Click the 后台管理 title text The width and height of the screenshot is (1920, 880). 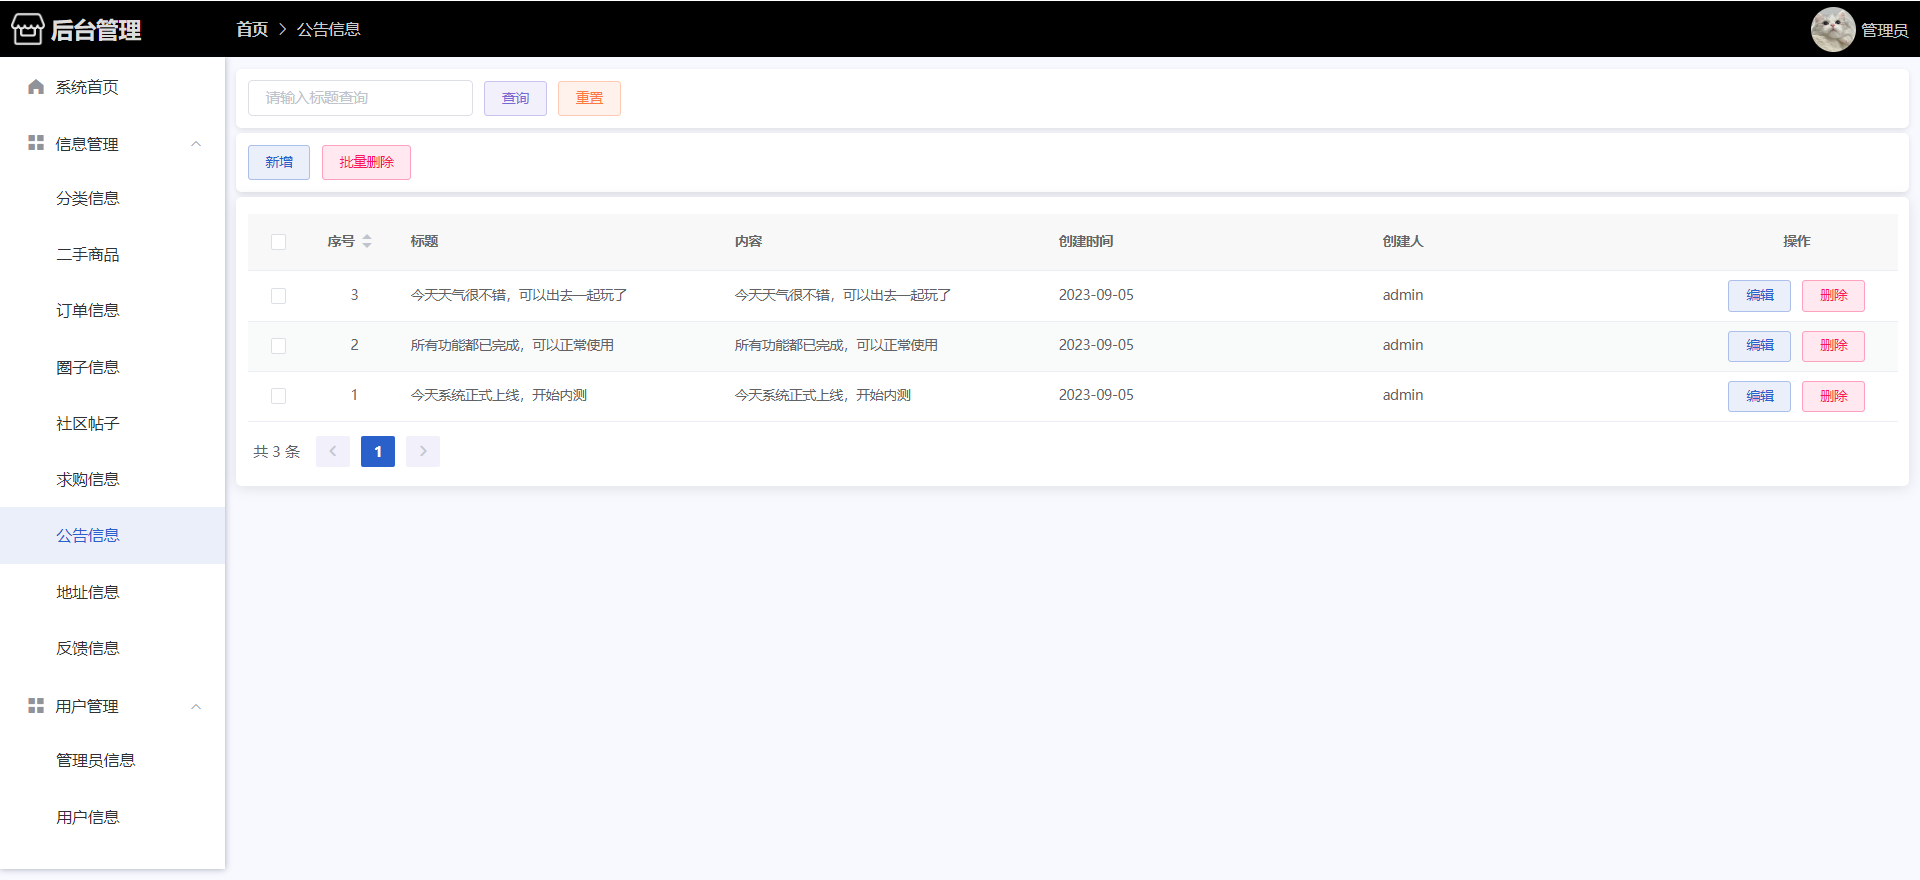pos(96,30)
